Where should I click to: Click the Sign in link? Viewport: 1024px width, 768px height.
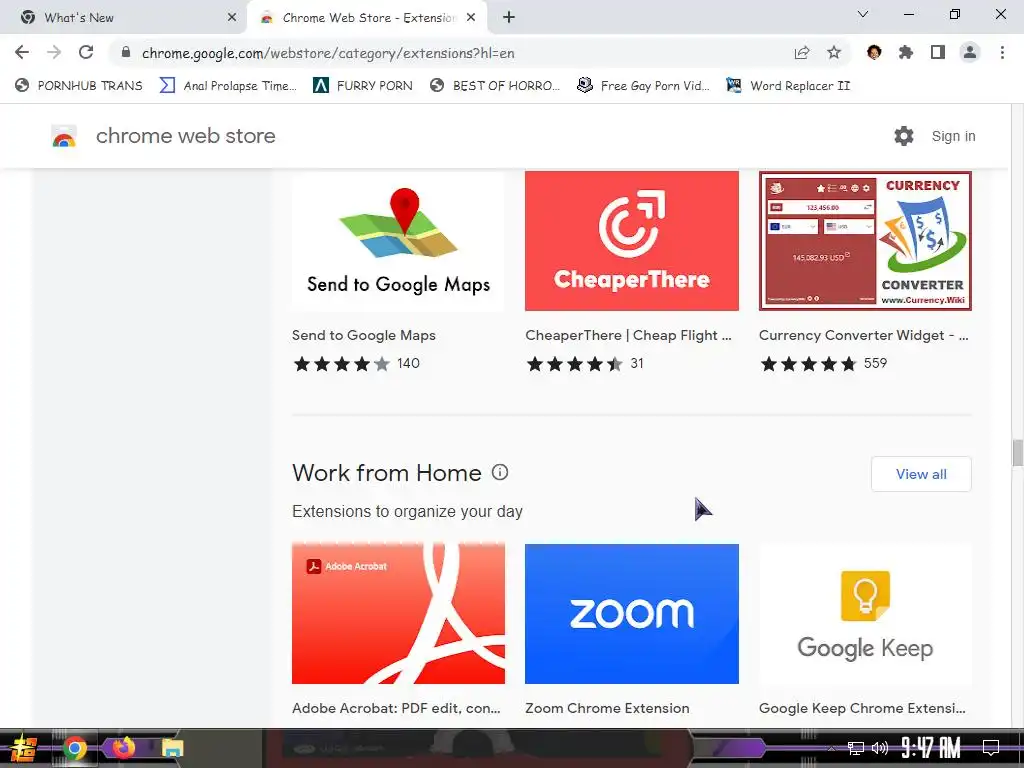pos(953,136)
